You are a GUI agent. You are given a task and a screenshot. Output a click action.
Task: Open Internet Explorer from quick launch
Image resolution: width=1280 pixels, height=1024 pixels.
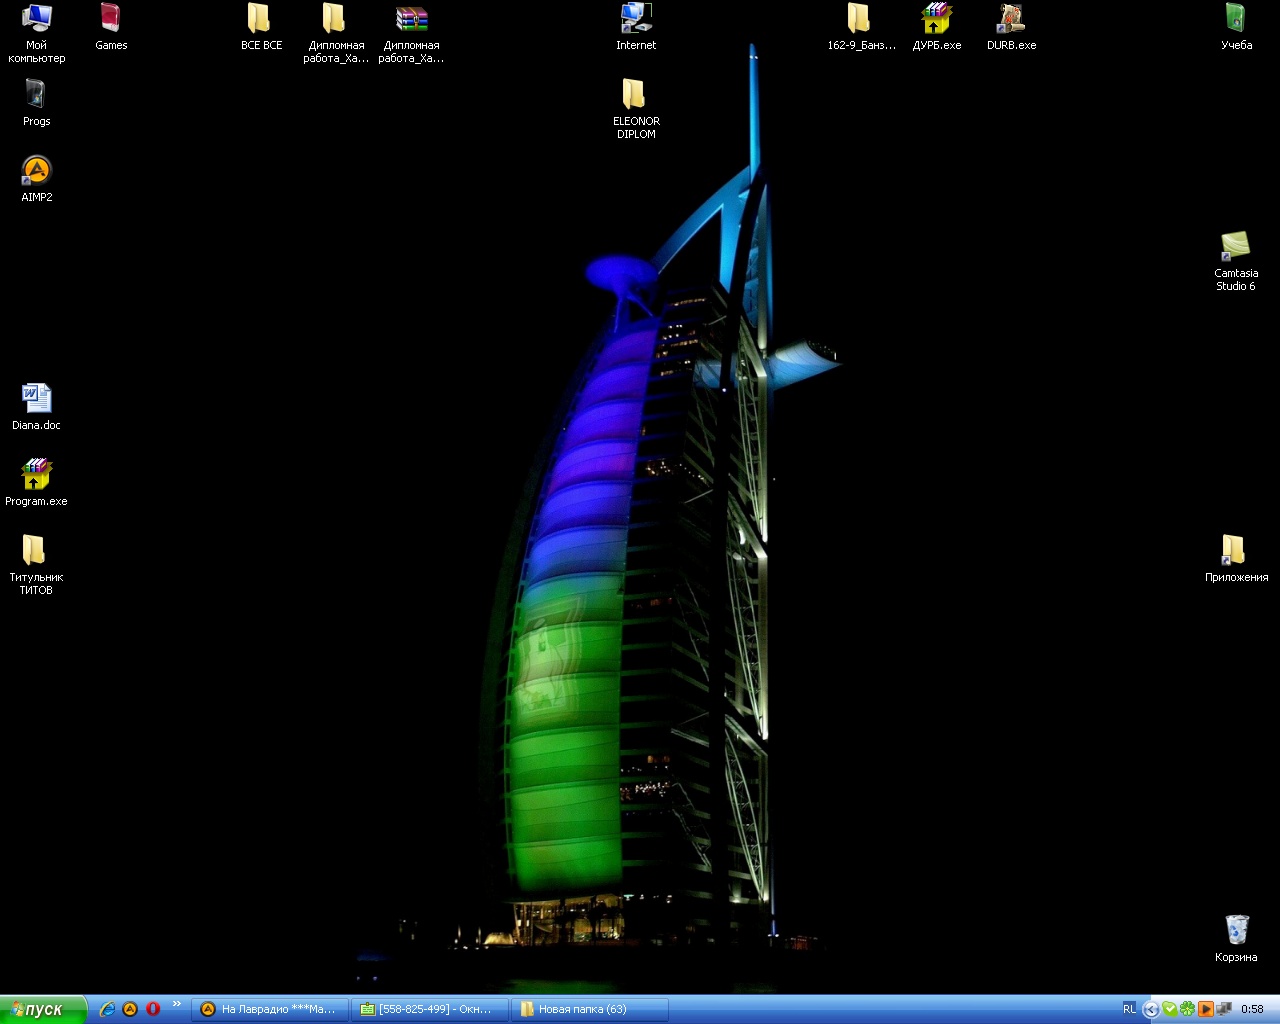107,1009
